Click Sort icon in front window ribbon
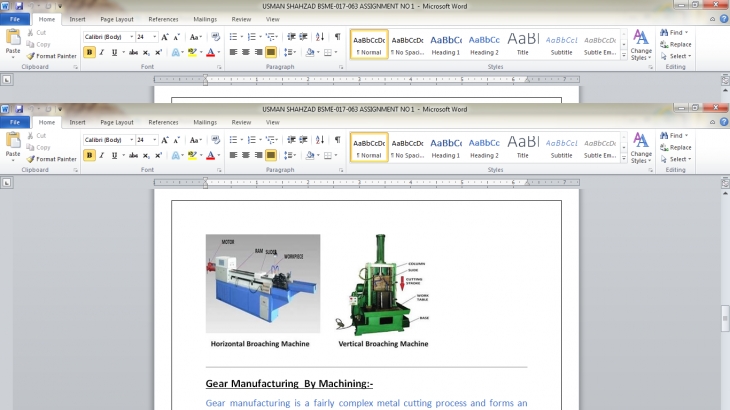The width and height of the screenshot is (730, 410). pos(320,140)
